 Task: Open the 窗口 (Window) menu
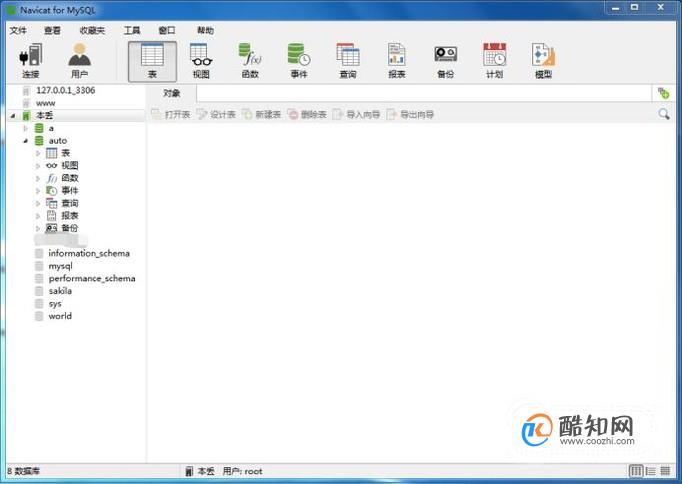point(167,30)
